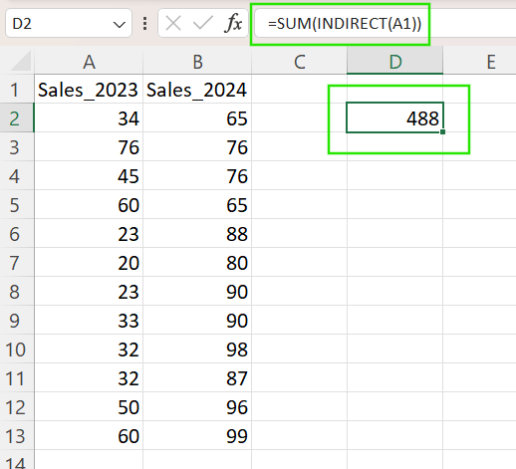
Task: Click the fill handle of cell D2
Action: point(443,132)
